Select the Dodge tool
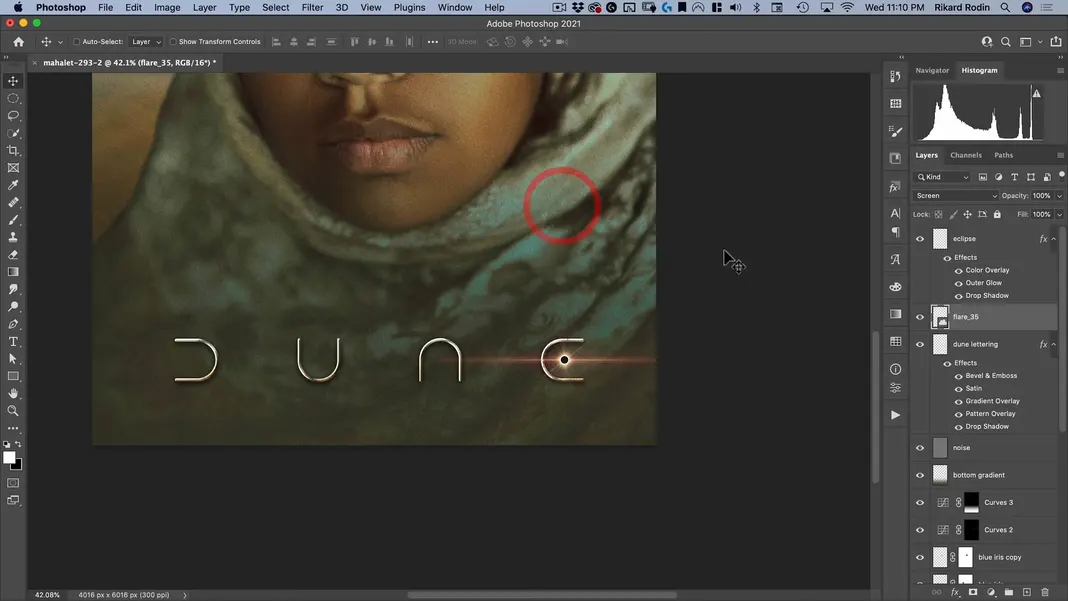The width and height of the screenshot is (1068, 601). [13, 307]
